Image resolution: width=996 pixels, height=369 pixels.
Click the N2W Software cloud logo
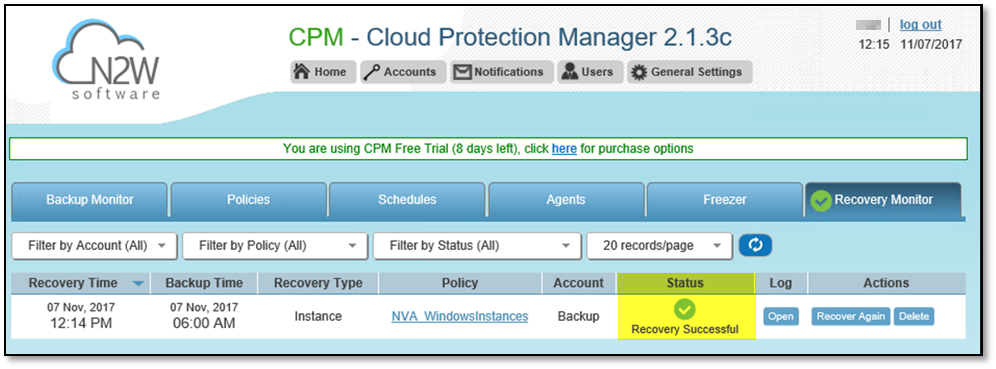(105, 60)
